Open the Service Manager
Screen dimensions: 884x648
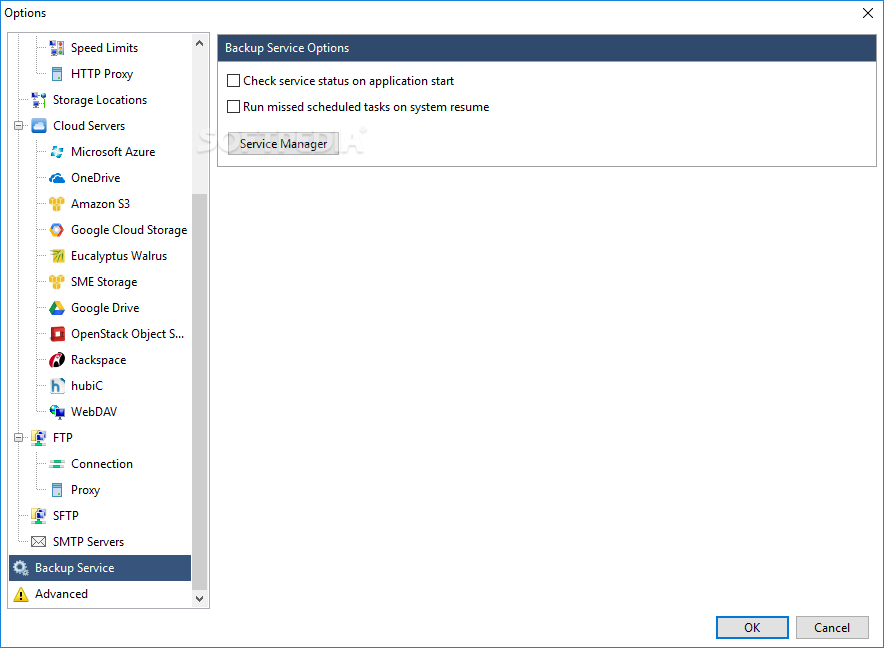[x=284, y=144]
